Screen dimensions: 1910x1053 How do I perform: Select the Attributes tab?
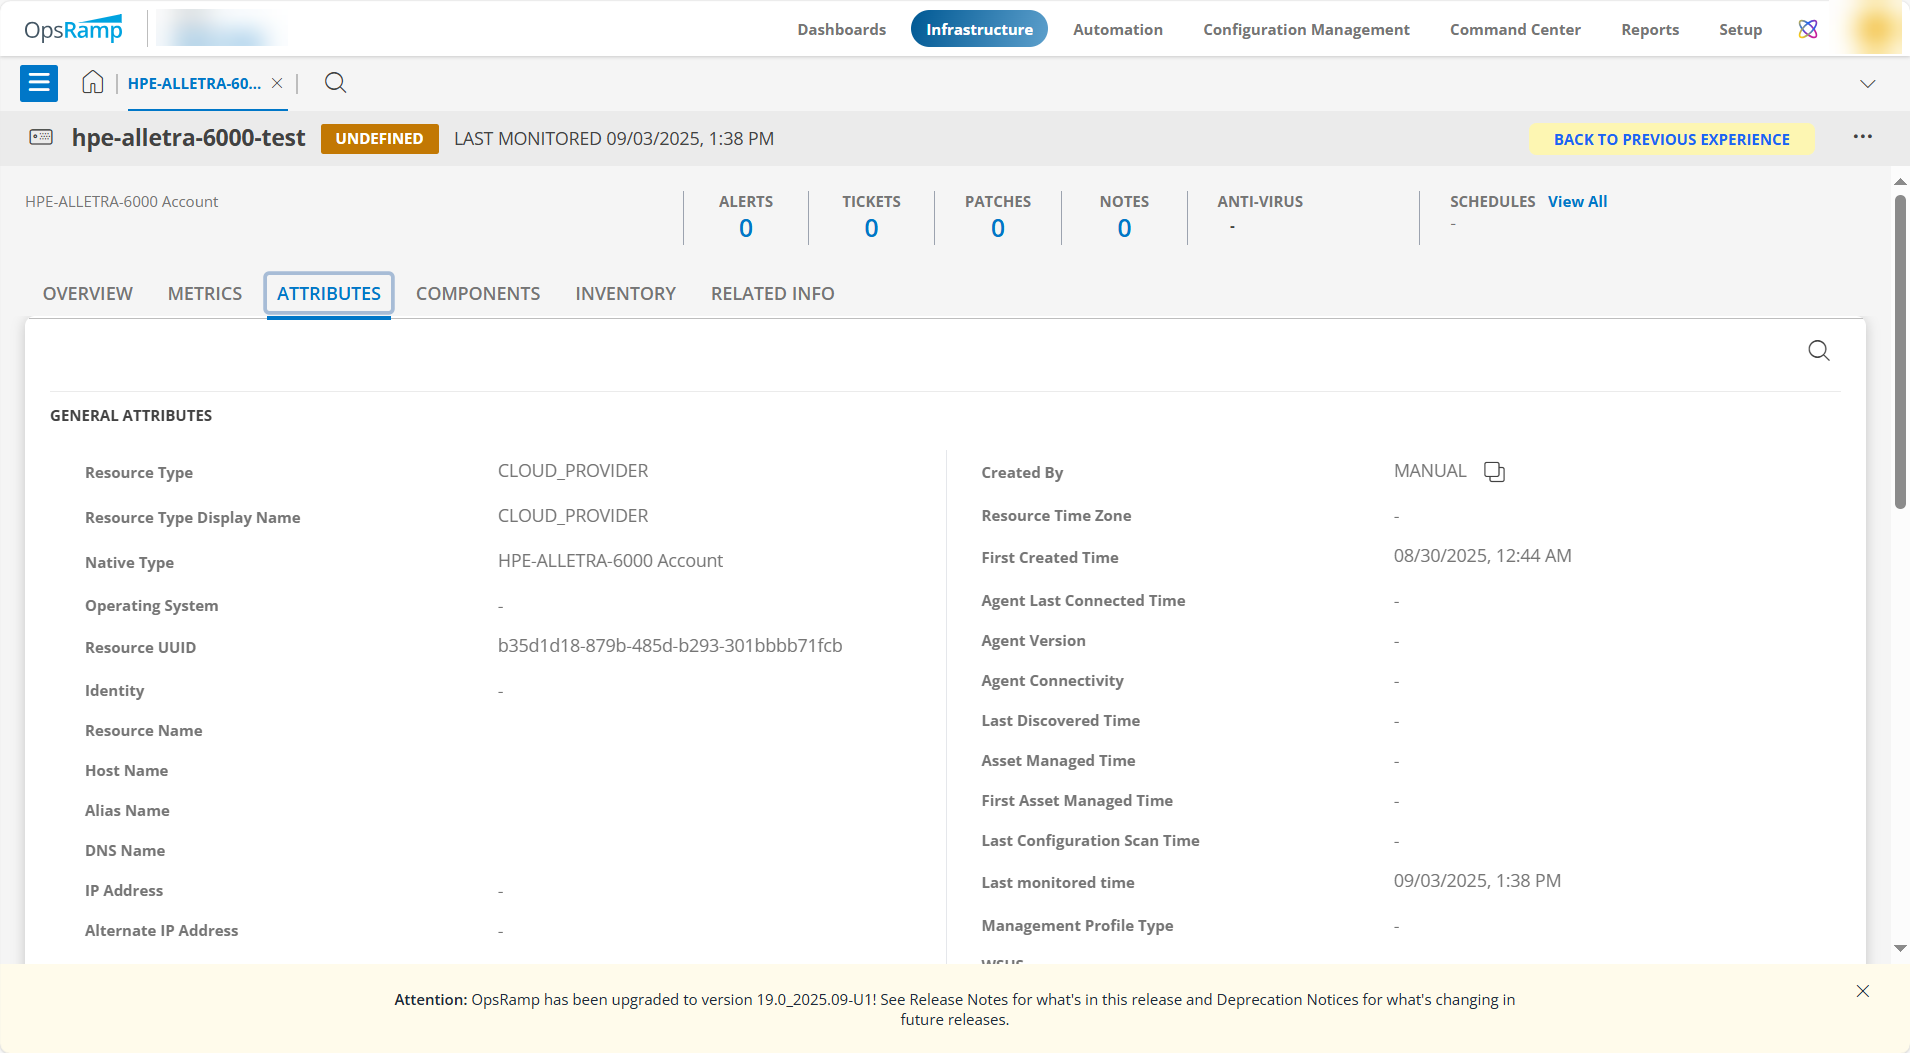[329, 294]
